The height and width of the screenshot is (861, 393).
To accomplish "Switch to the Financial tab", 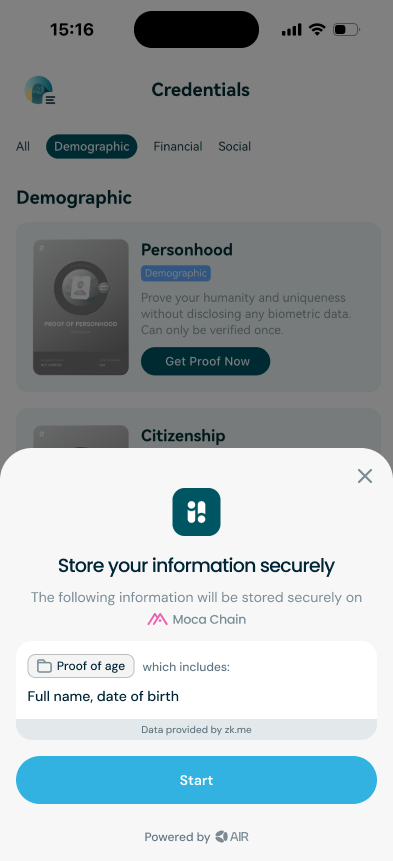I will [178, 147].
